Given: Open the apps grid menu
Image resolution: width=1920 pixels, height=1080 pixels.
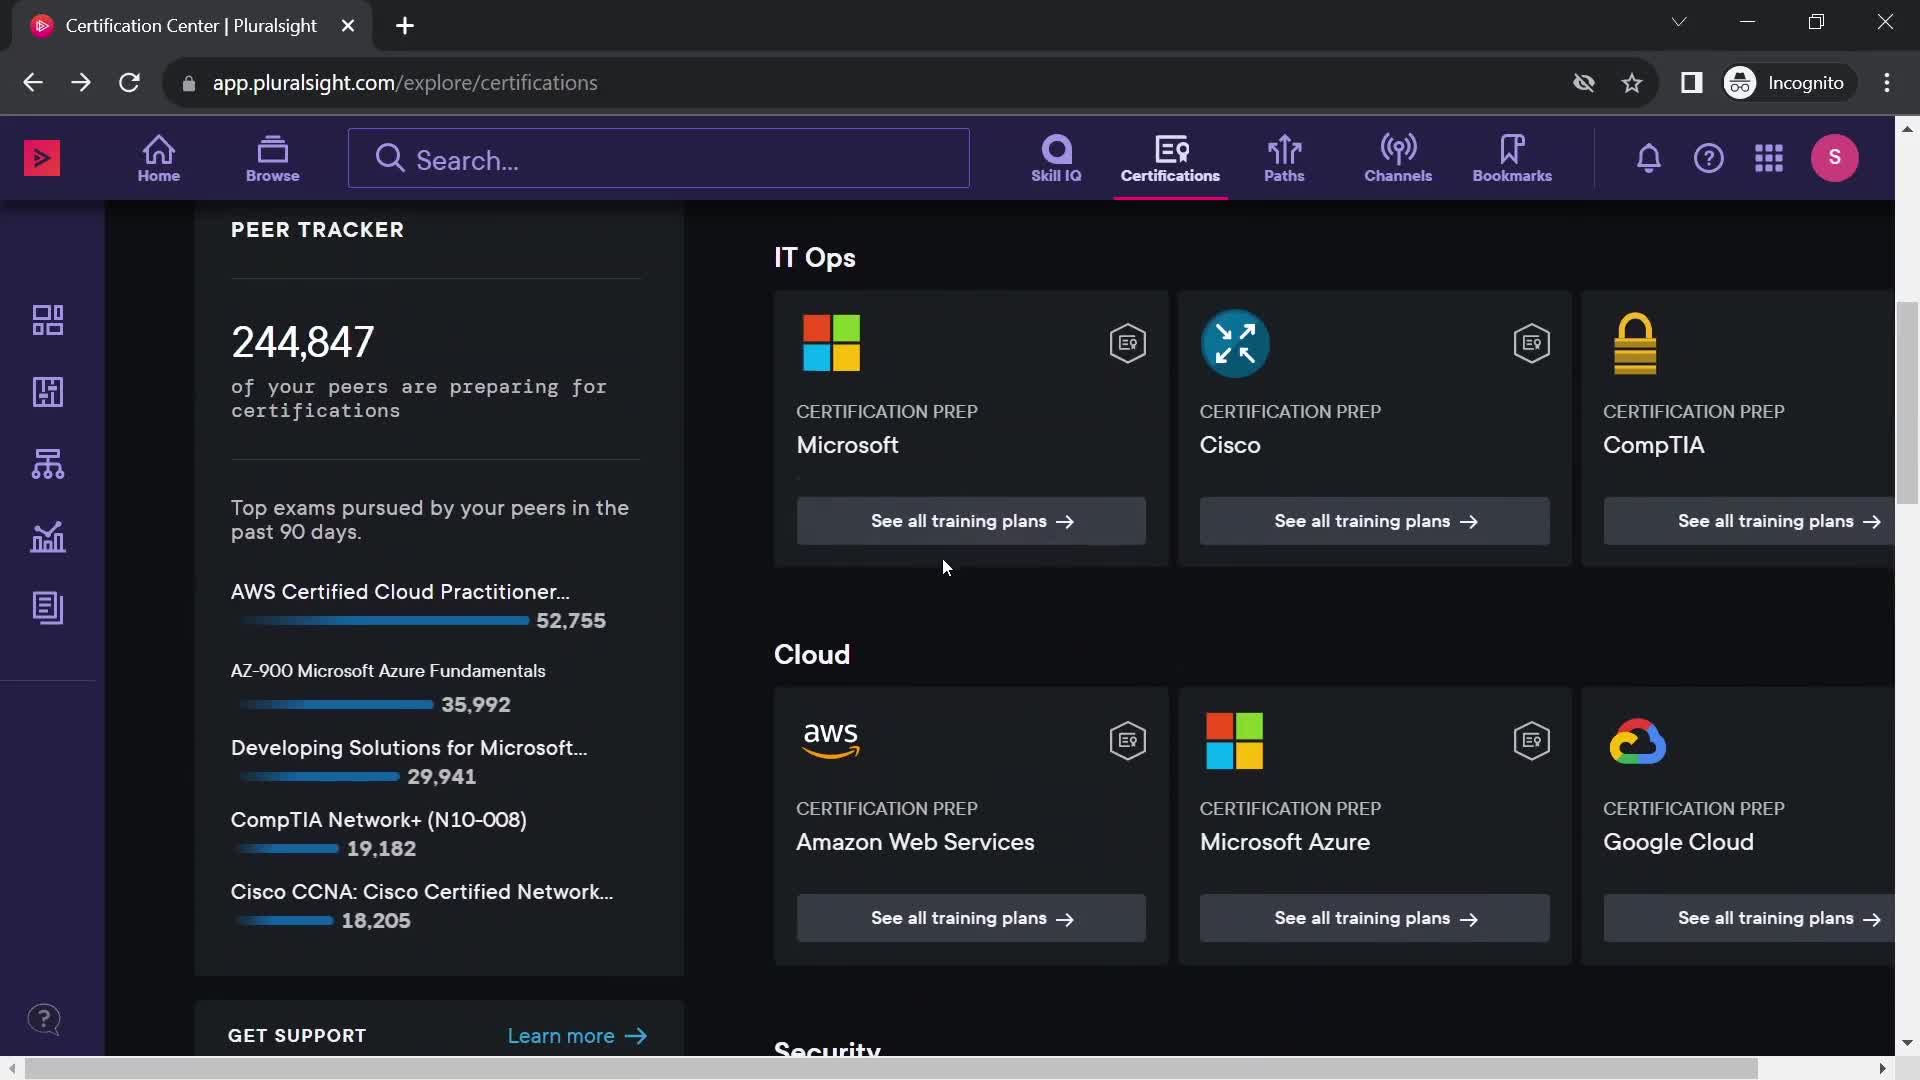Looking at the screenshot, I should pos(1769,158).
